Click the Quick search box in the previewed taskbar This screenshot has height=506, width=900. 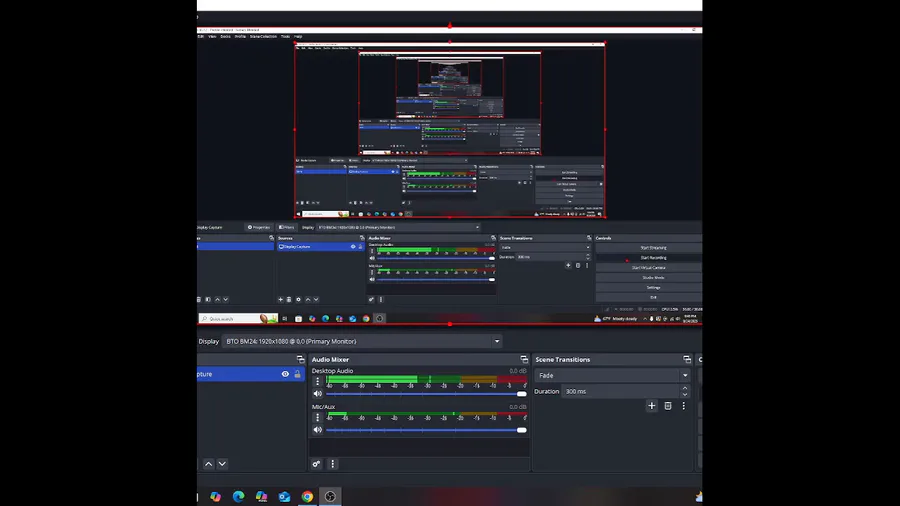click(238, 319)
